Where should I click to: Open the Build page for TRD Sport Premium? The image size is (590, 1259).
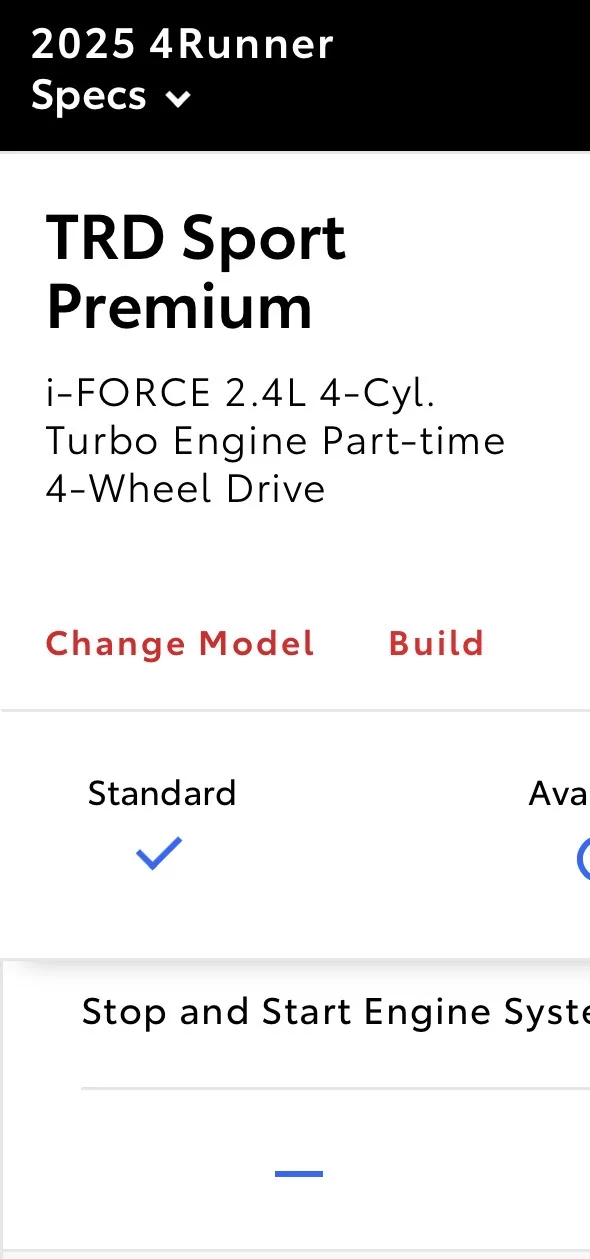pos(436,643)
